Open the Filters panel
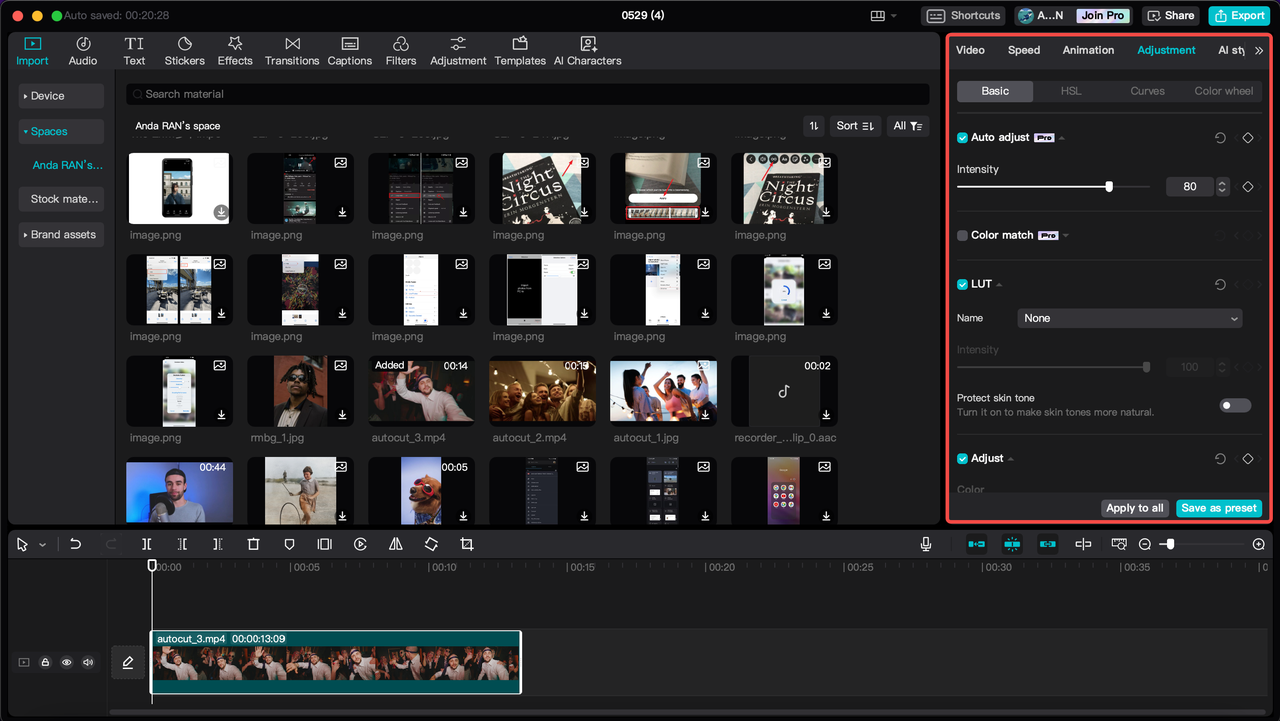This screenshot has height=721, width=1280. pyautogui.click(x=400, y=50)
